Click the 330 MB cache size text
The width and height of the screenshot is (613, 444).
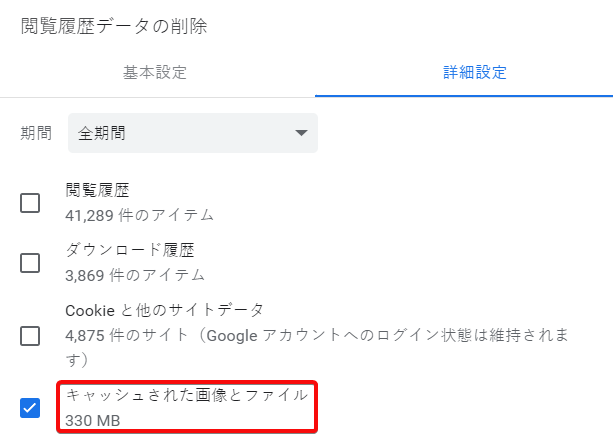tap(93, 421)
